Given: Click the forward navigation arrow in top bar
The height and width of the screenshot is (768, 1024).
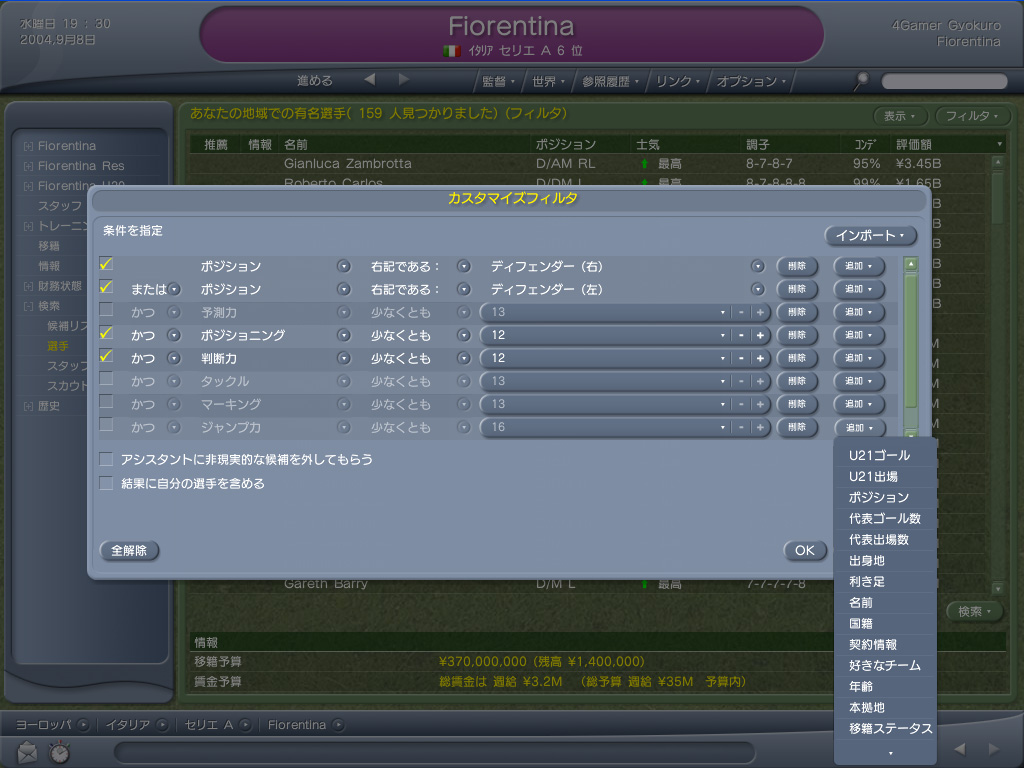Looking at the screenshot, I should 404,80.
